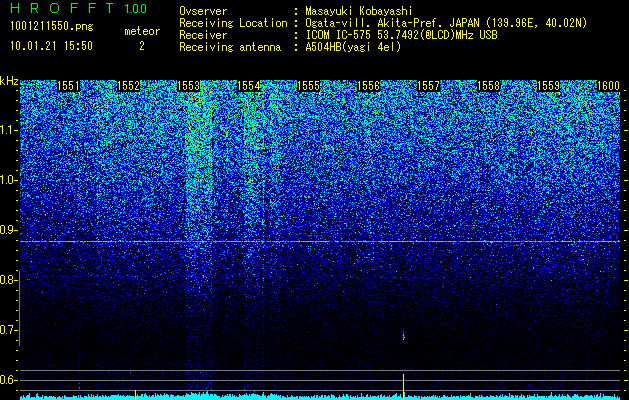Select the file name 1001211550.png
Viewport: 629px width, 400px height.
52,26
